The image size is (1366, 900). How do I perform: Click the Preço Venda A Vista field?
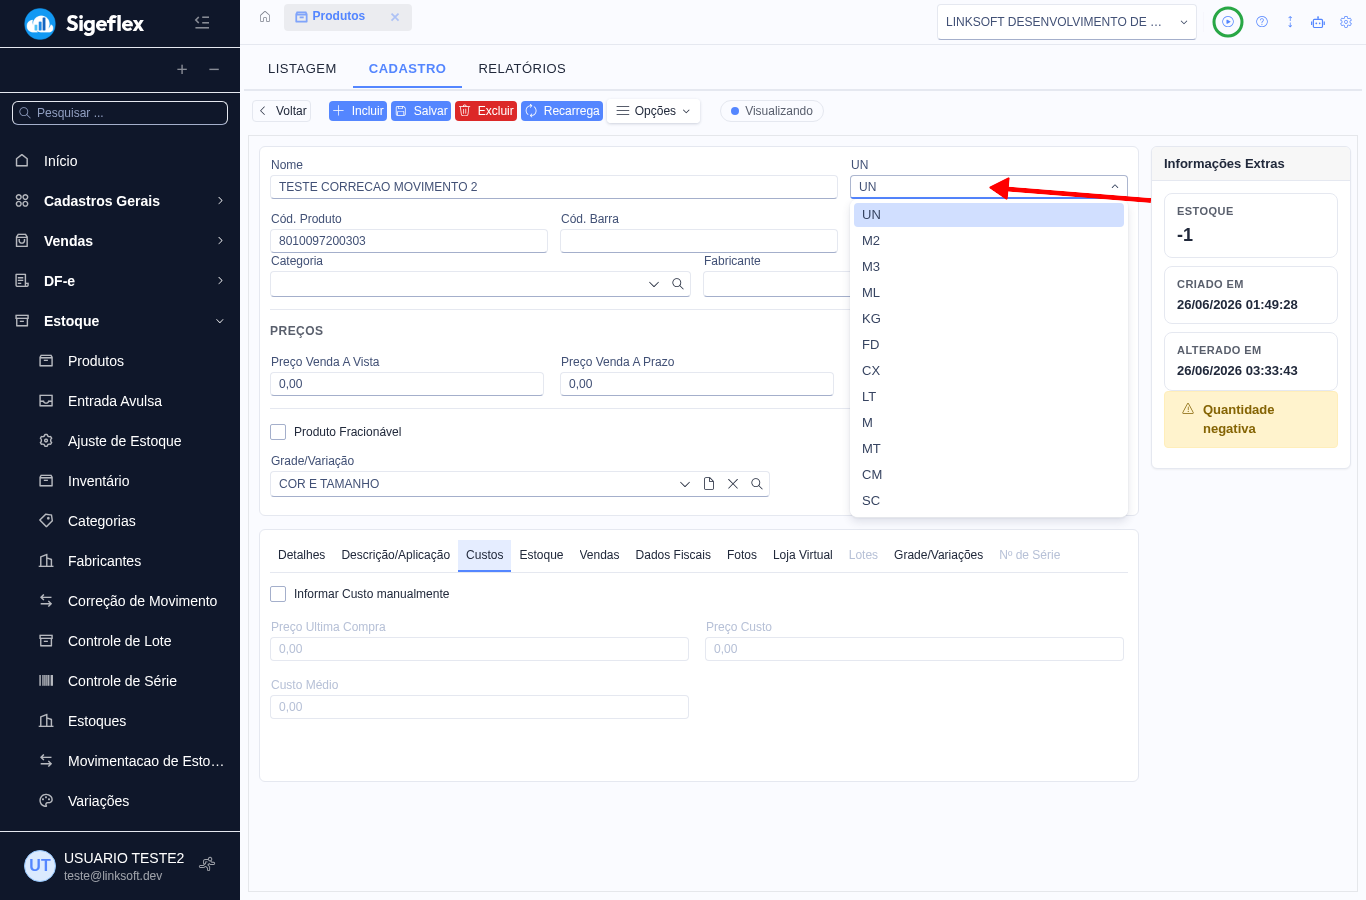[407, 384]
